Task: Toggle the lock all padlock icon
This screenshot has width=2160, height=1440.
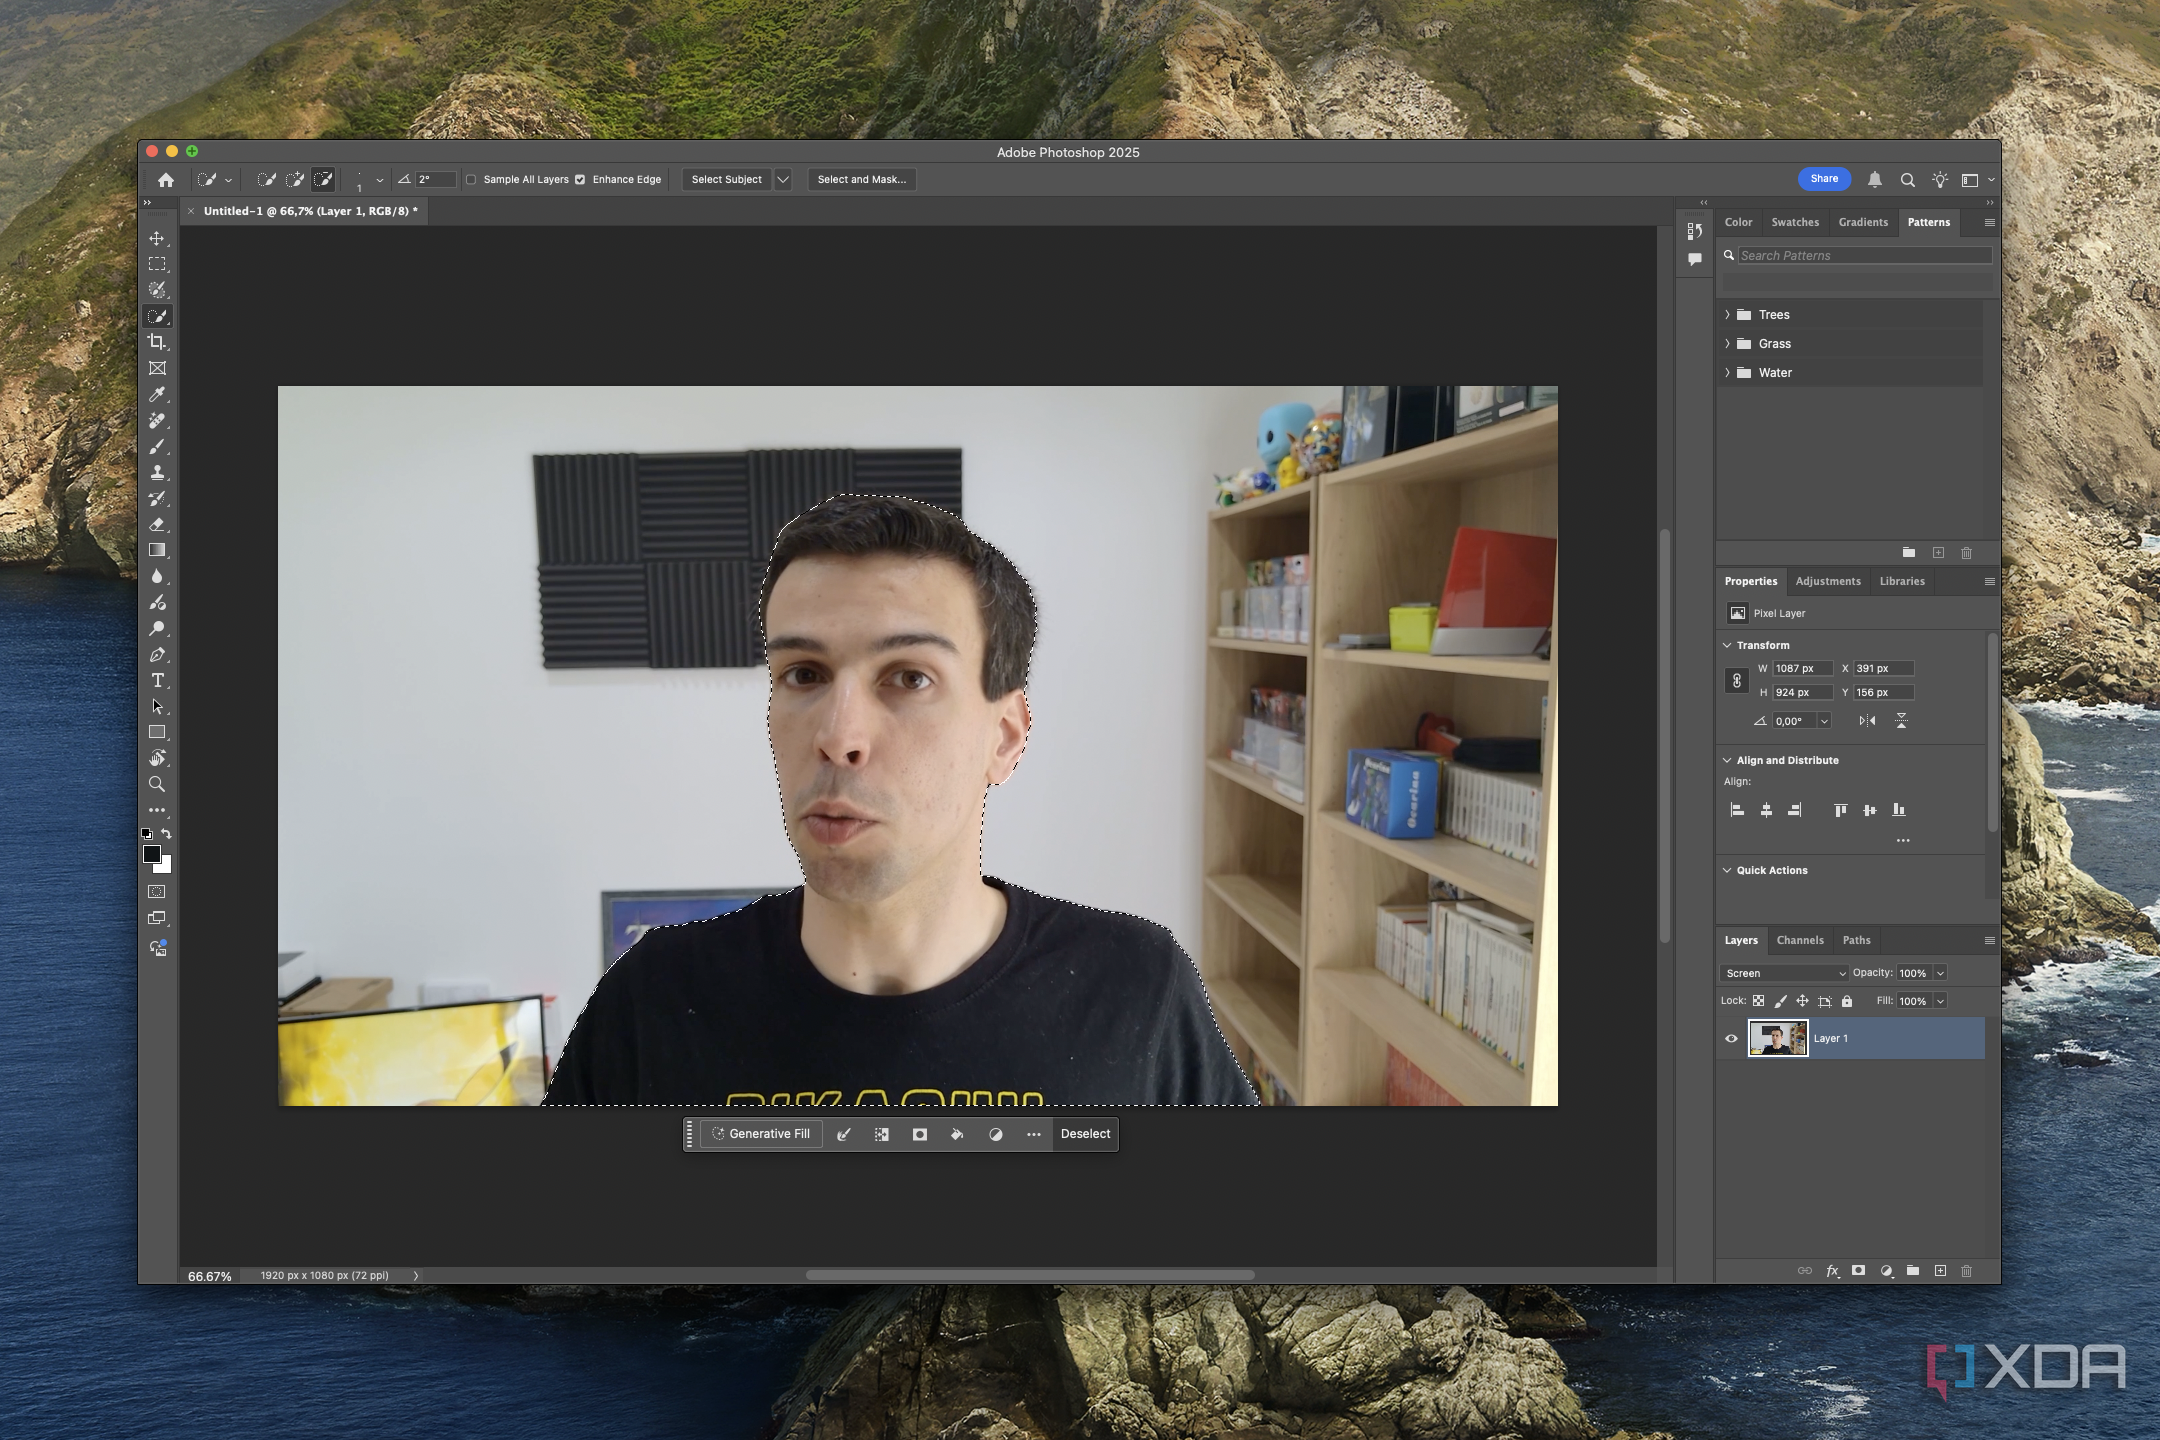Action: (1847, 1001)
